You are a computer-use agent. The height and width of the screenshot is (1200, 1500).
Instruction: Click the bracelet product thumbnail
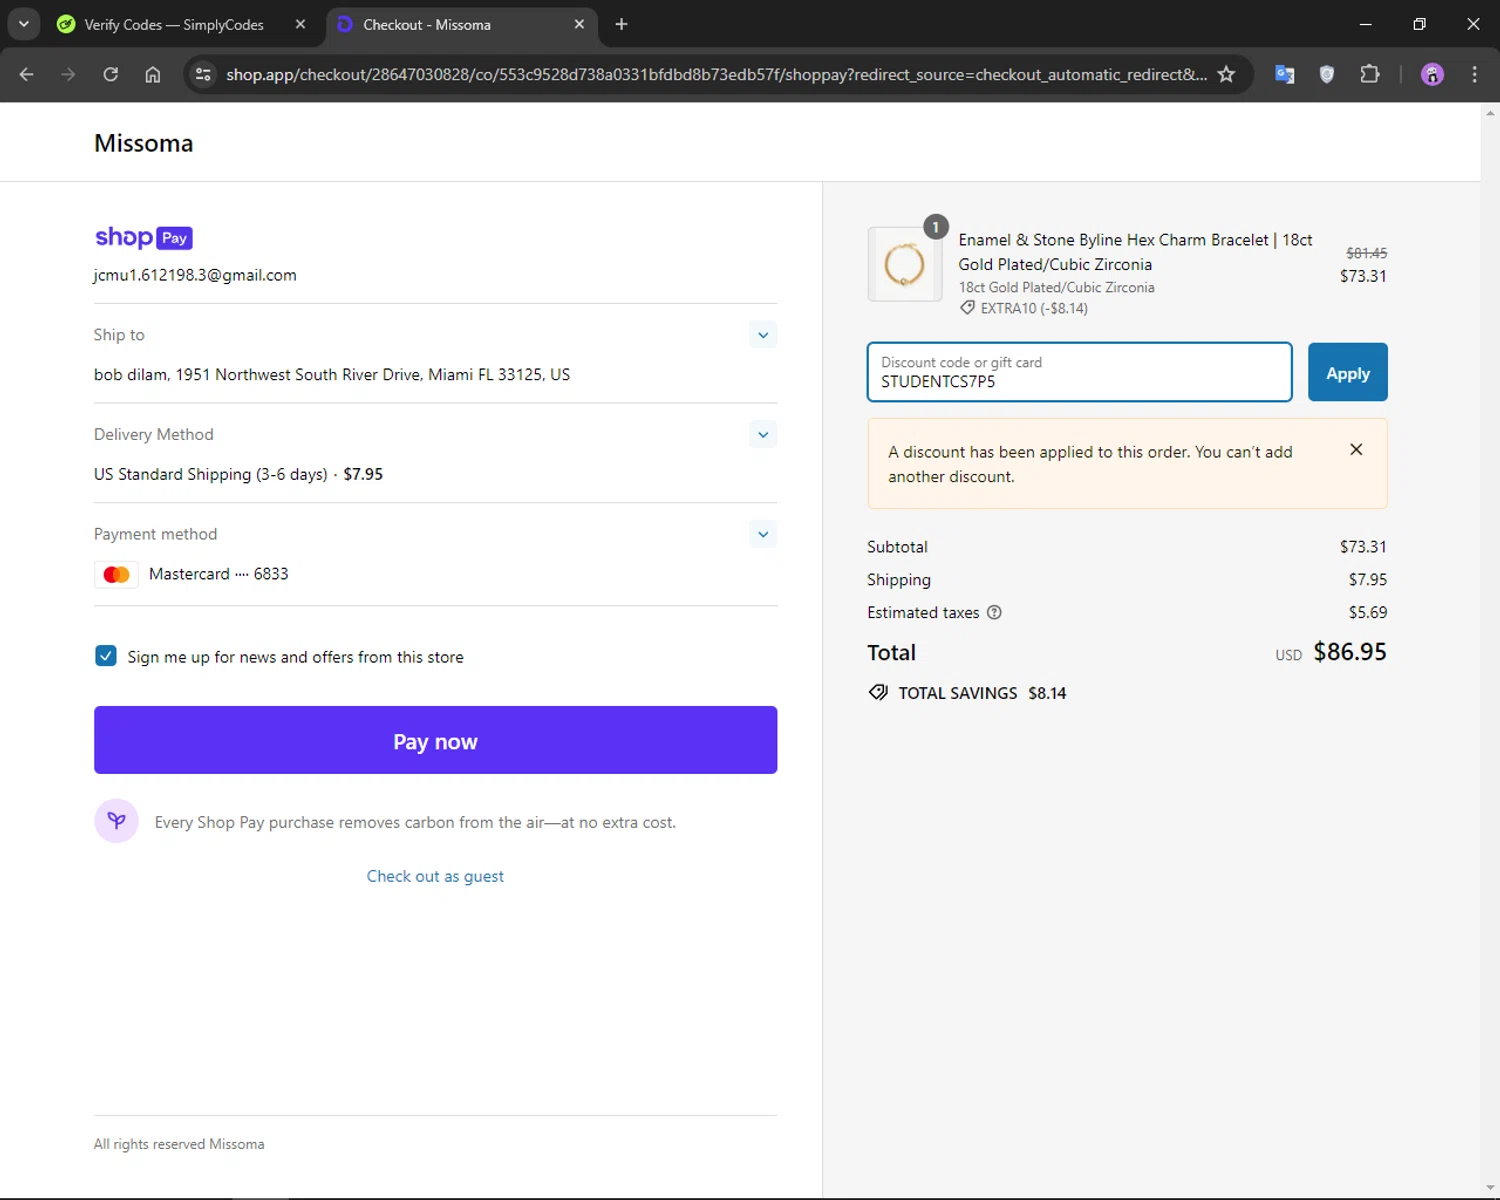[905, 264]
